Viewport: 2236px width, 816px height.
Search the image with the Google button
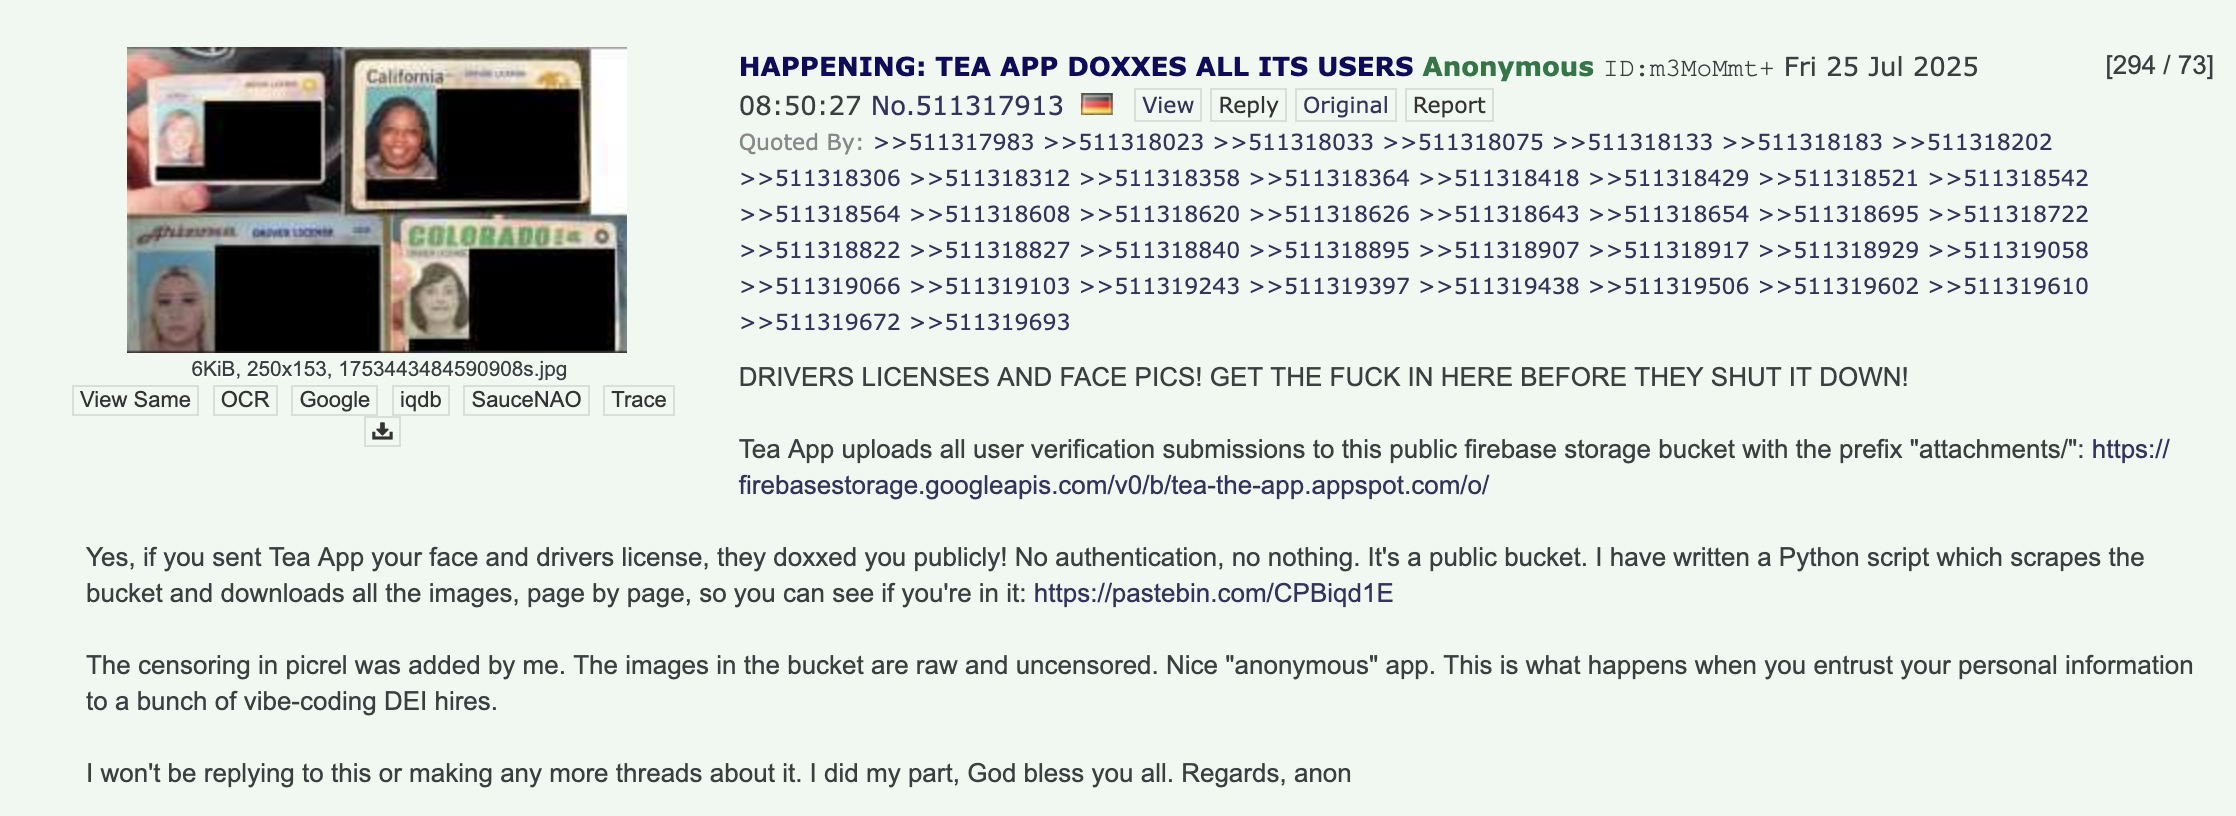tap(335, 400)
